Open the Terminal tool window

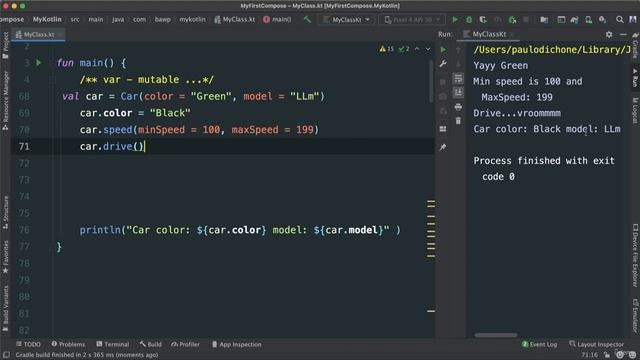(113, 344)
